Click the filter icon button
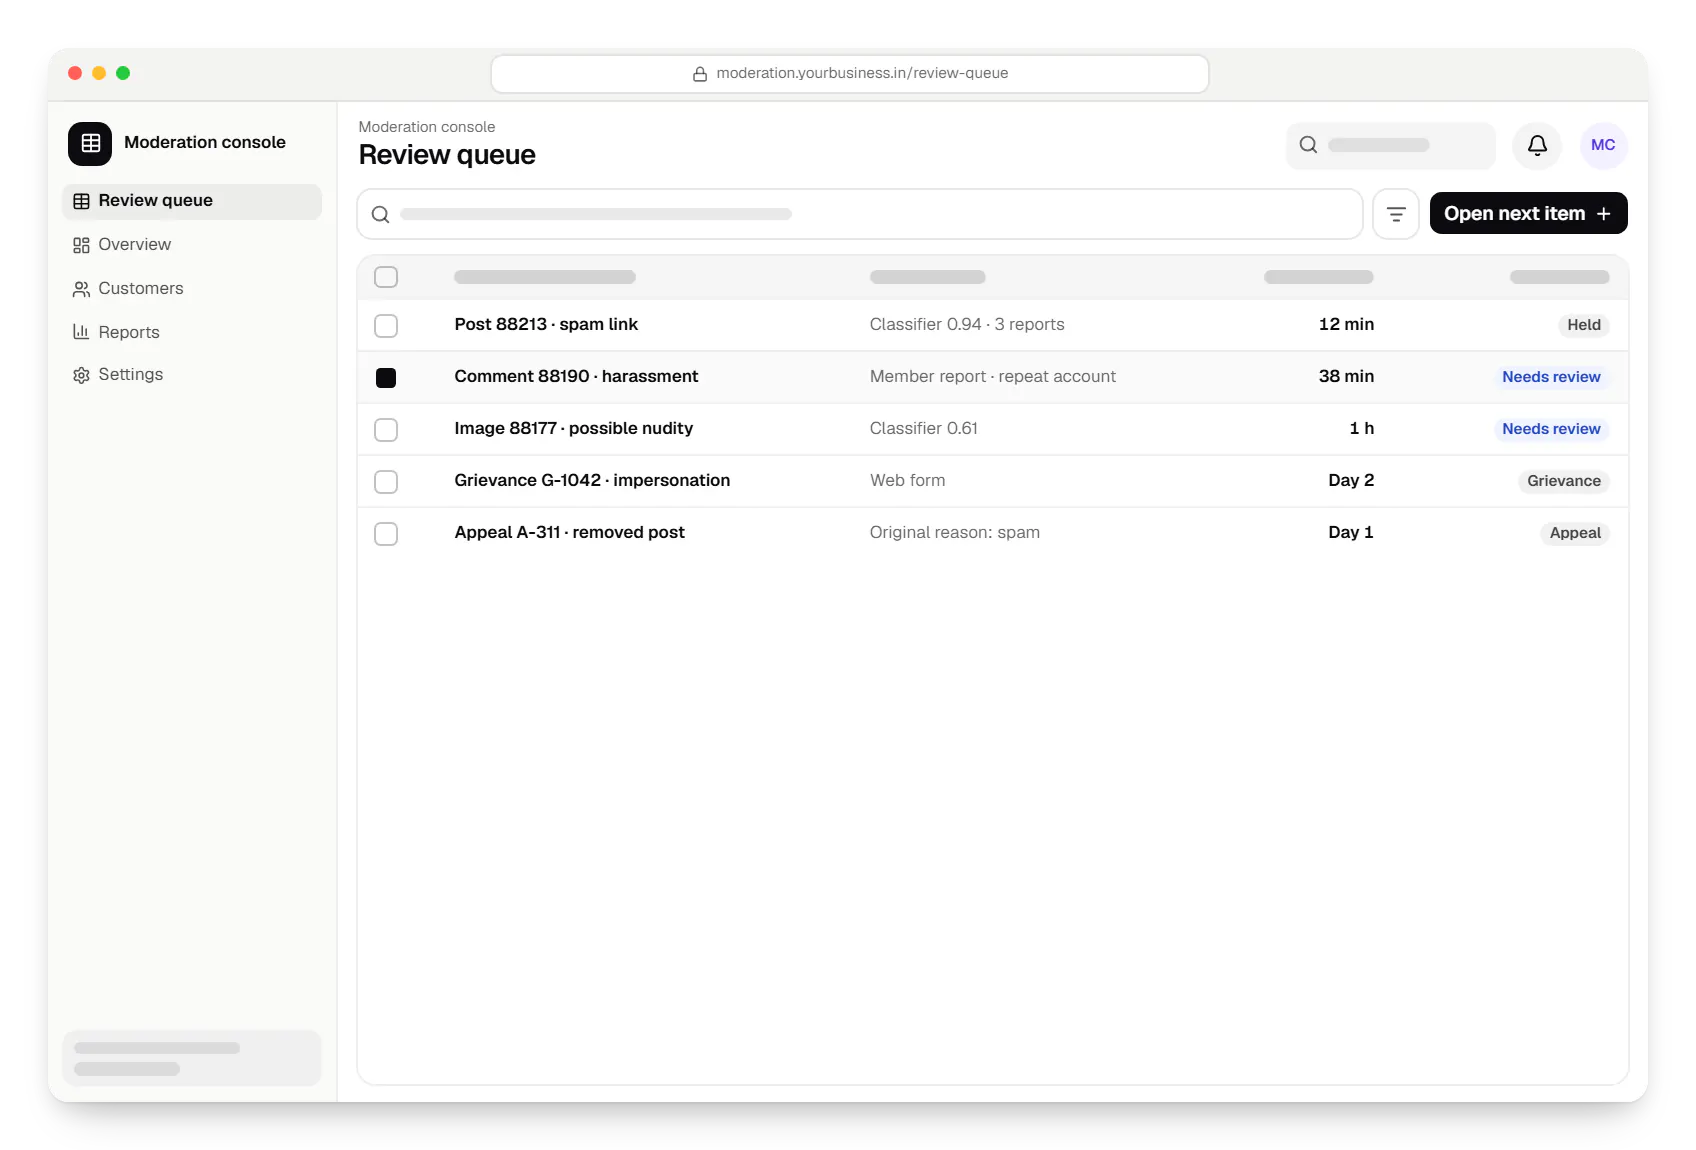 [x=1396, y=214]
